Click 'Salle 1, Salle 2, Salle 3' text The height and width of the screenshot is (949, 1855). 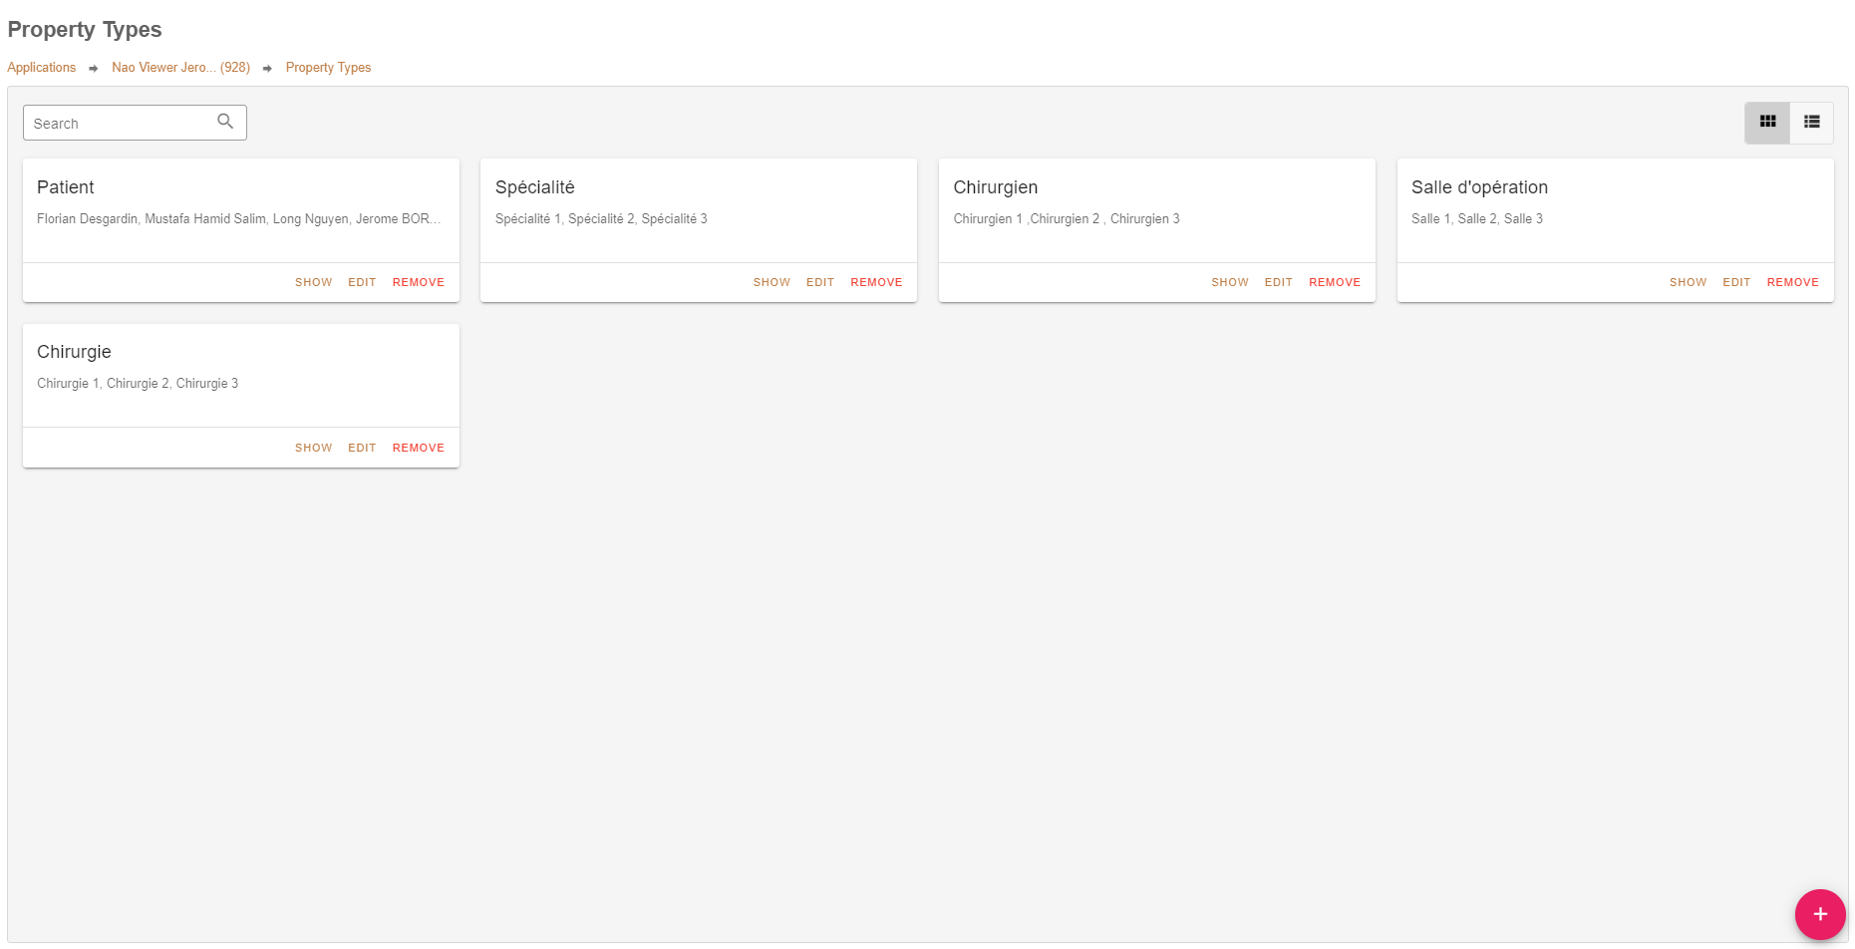click(1476, 219)
